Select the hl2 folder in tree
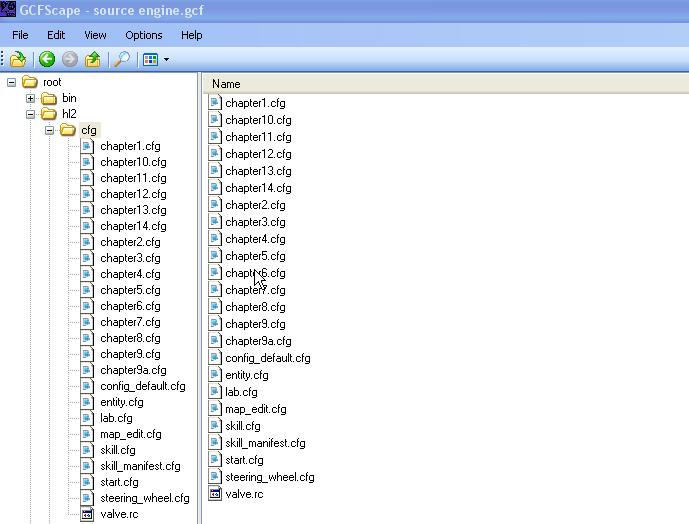This screenshot has height=524, width=689. 69,114
